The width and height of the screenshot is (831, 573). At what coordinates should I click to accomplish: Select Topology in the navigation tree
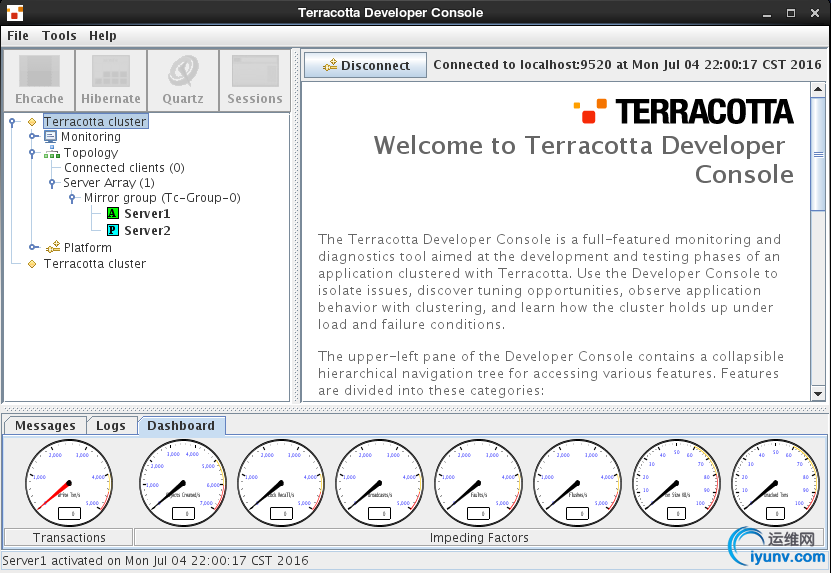[x=91, y=153]
